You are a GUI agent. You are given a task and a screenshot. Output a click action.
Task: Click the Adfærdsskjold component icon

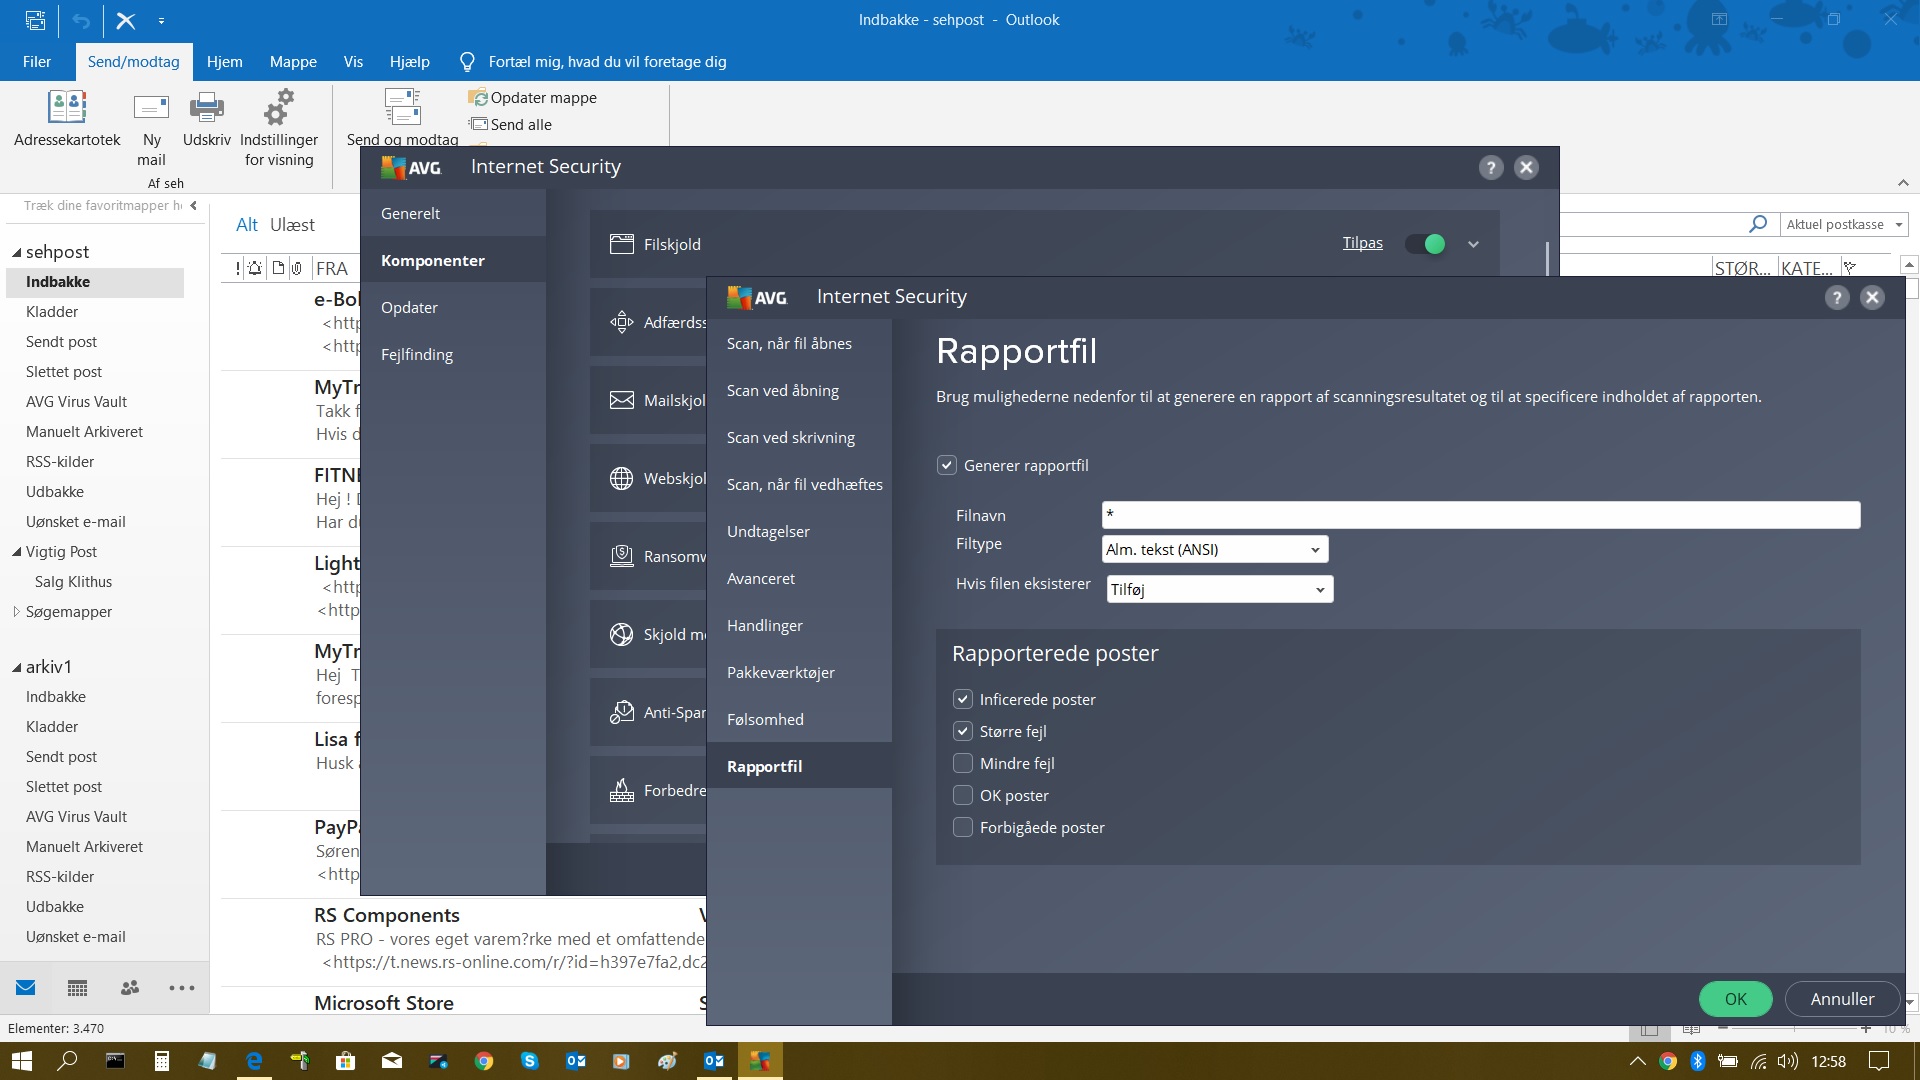[x=622, y=322]
